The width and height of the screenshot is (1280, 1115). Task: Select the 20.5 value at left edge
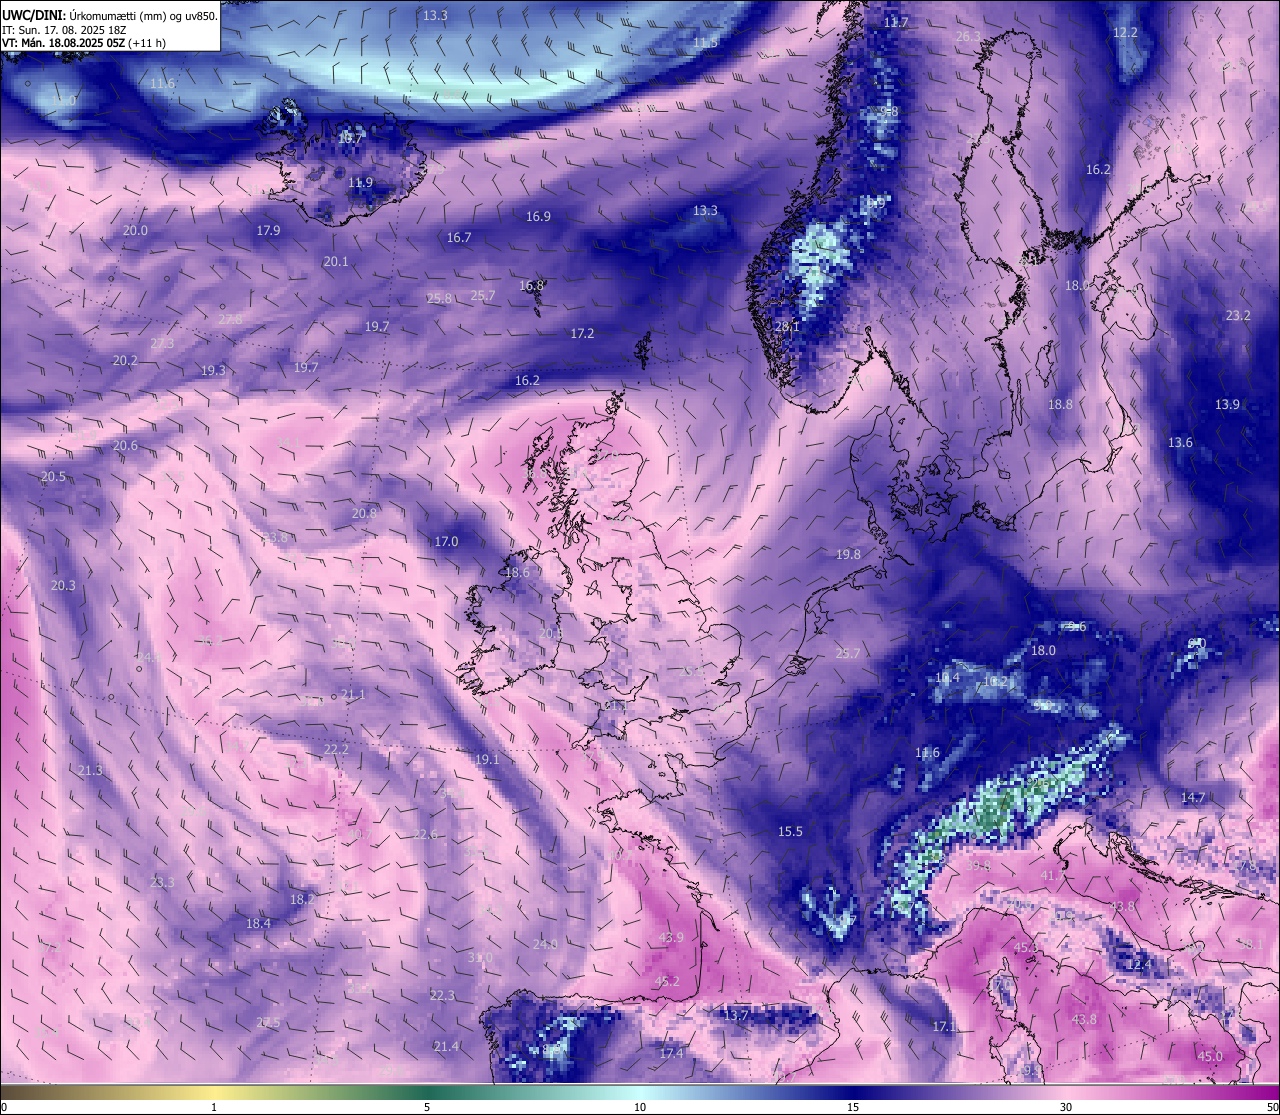pos(53,476)
